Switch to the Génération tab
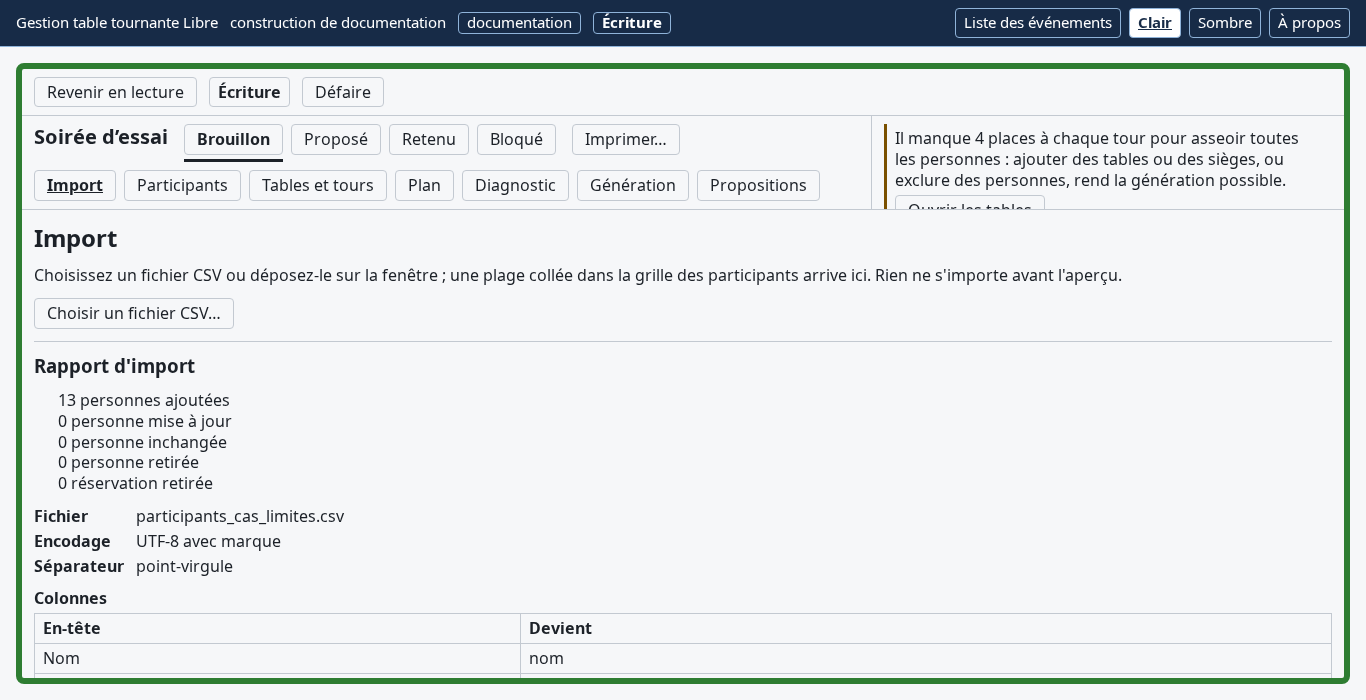Image resolution: width=1366 pixels, height=700 pixels. tap(633, 186)
